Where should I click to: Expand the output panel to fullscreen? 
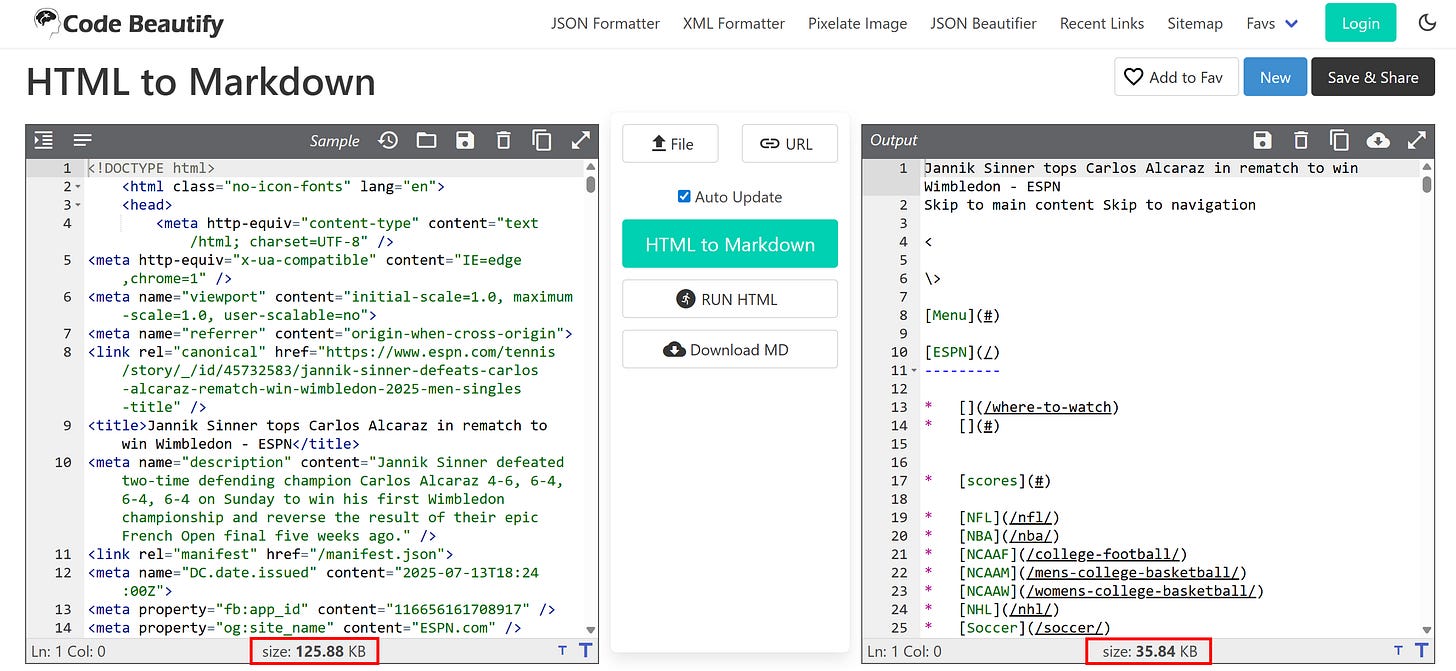1417,140
